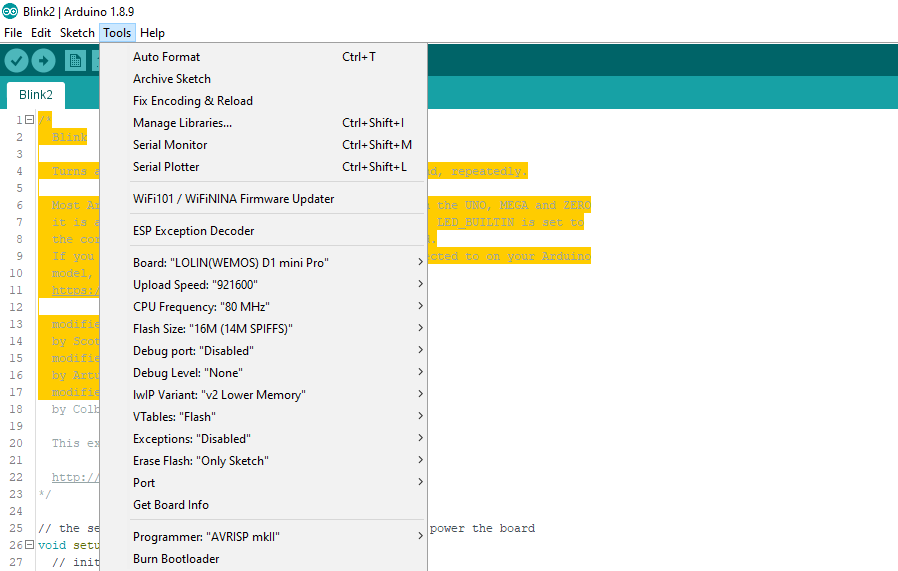Open the Serial Plotter

[x=263, y=167]
